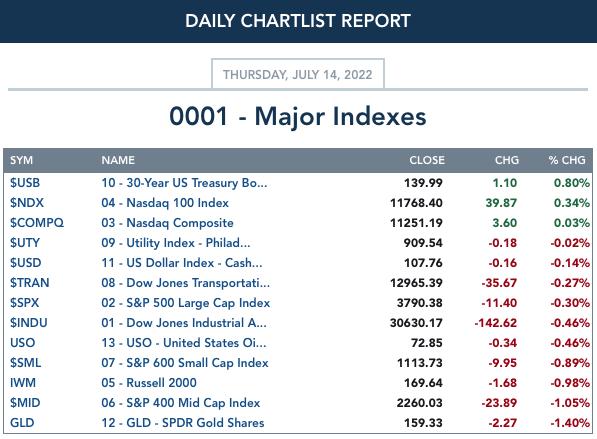Click the CLOSE column header
The height and width of the screenshot is (439, 597).
coord(427,160)
